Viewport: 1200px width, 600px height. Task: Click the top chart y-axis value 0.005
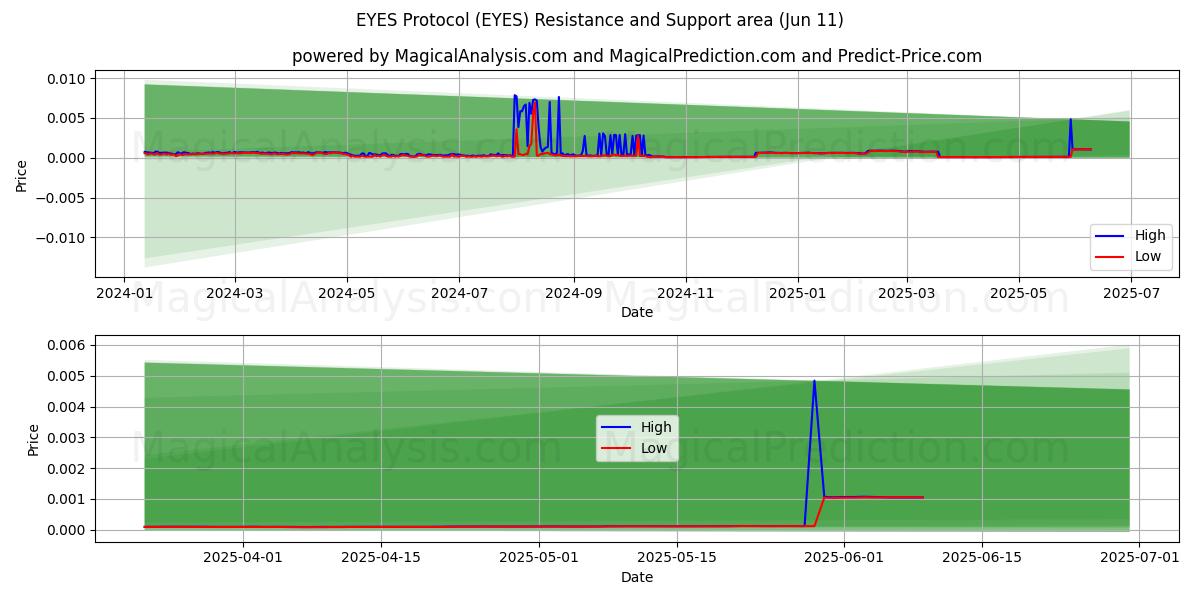click(68, 118)
